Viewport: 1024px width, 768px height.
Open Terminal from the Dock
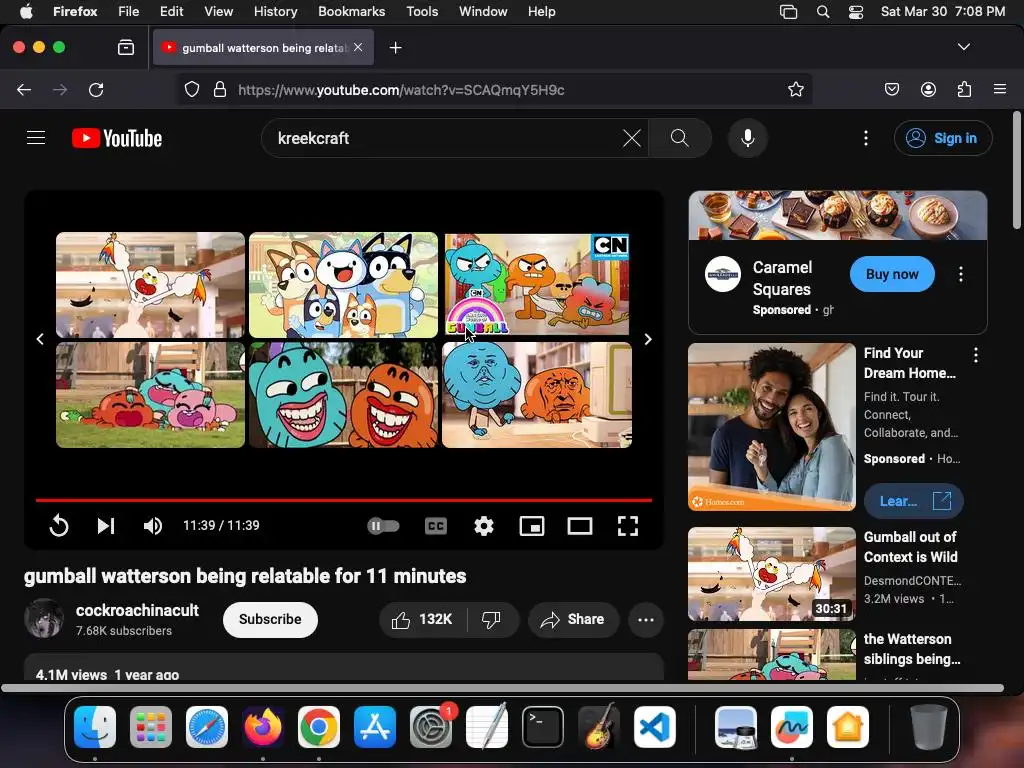[543, 727]
